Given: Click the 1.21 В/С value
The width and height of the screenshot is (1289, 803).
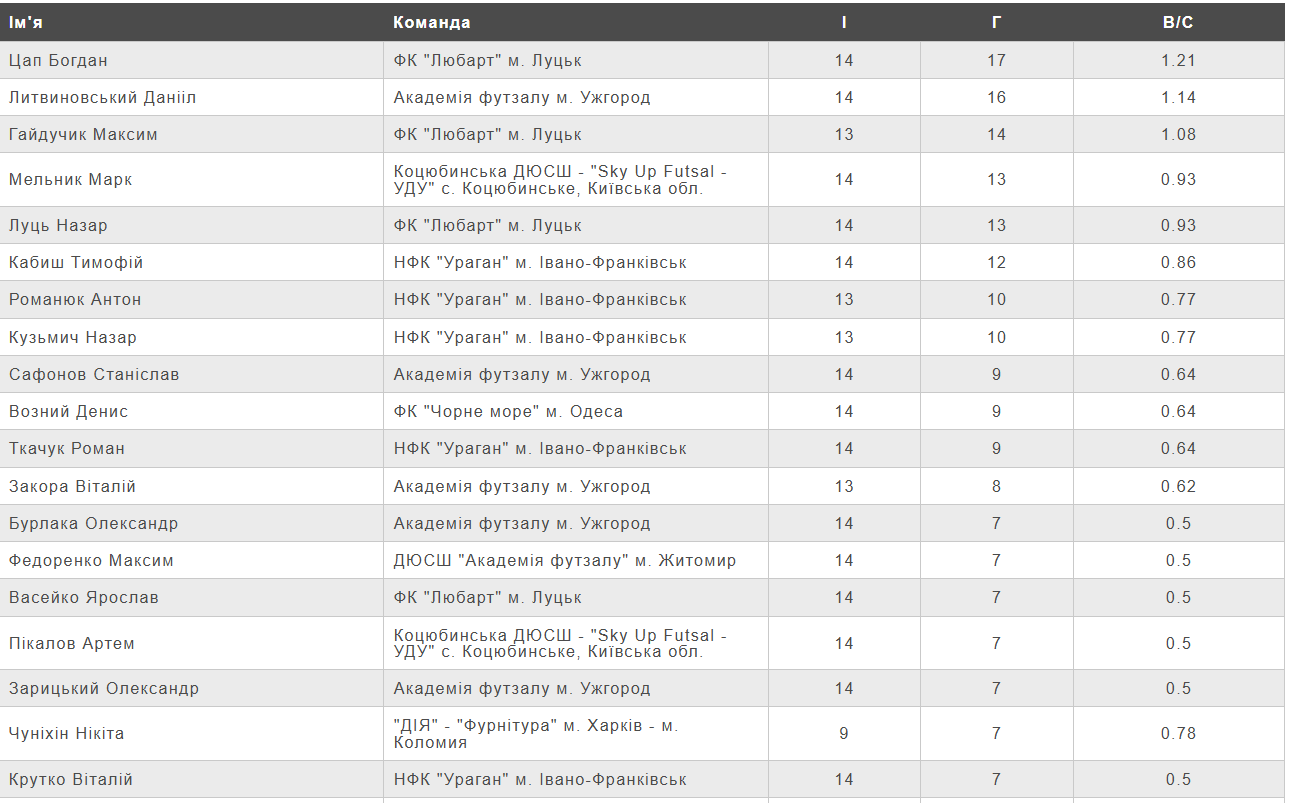Looking at the screenshot, I should click(1178, 60).
